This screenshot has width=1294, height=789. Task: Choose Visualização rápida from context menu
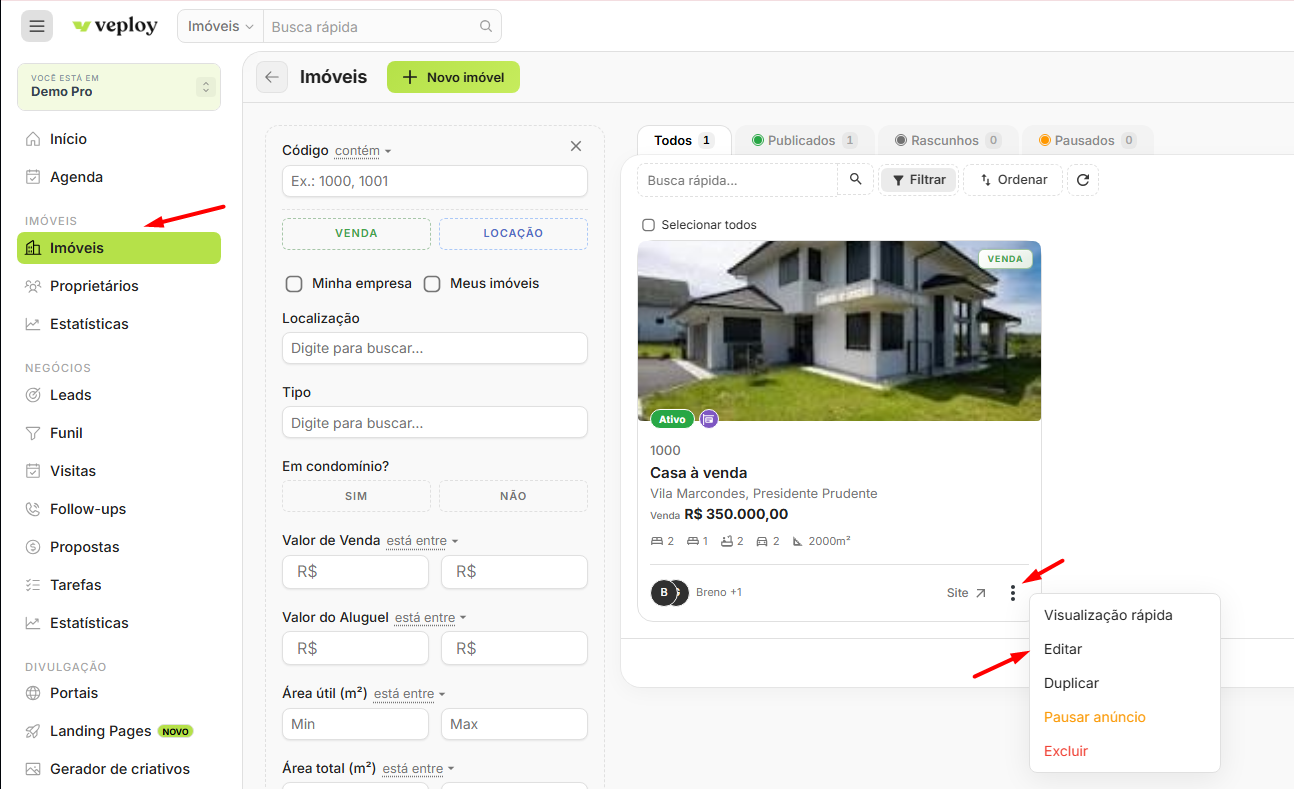point(1125,615)
